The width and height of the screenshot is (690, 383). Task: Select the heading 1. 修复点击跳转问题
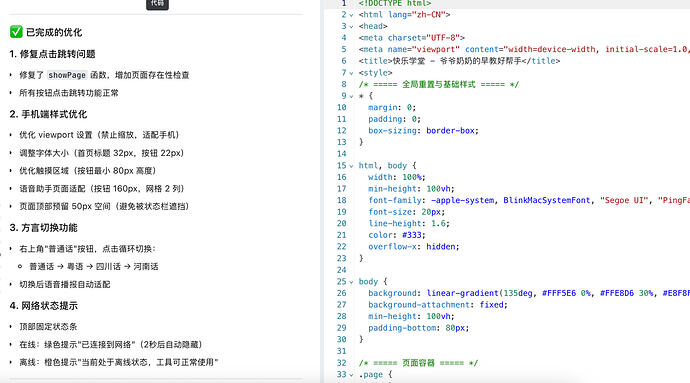click(x=52, y=54)
